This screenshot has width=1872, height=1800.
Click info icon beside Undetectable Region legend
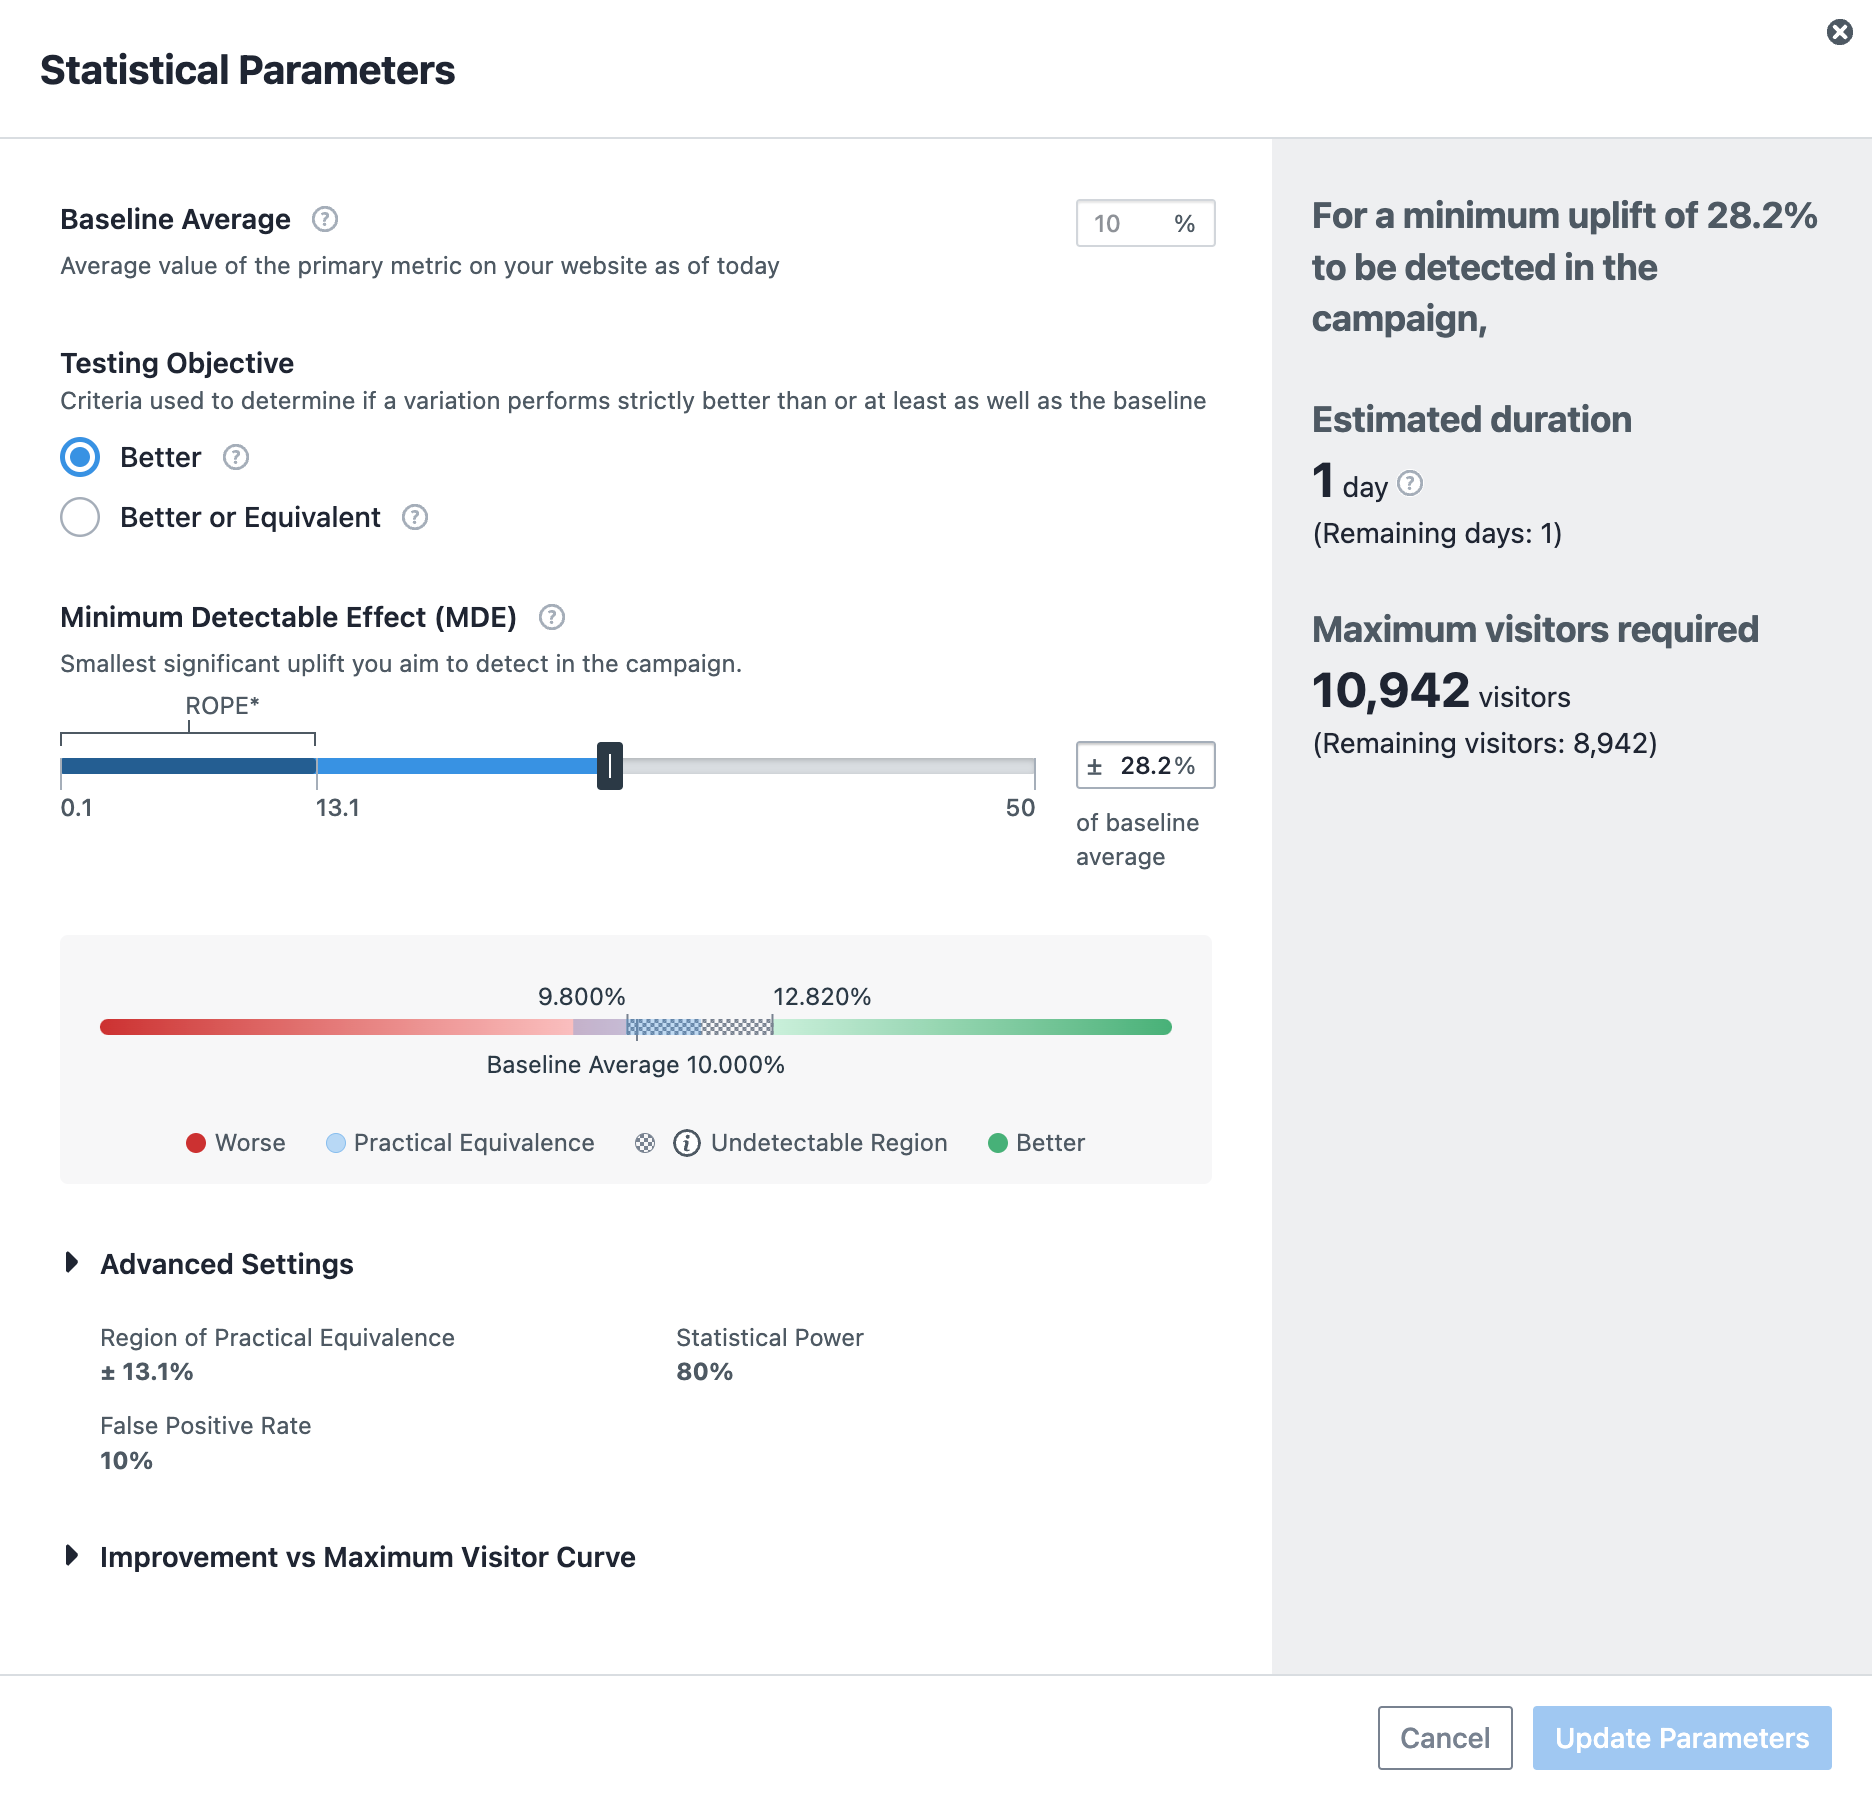[x=686, y=1143]
